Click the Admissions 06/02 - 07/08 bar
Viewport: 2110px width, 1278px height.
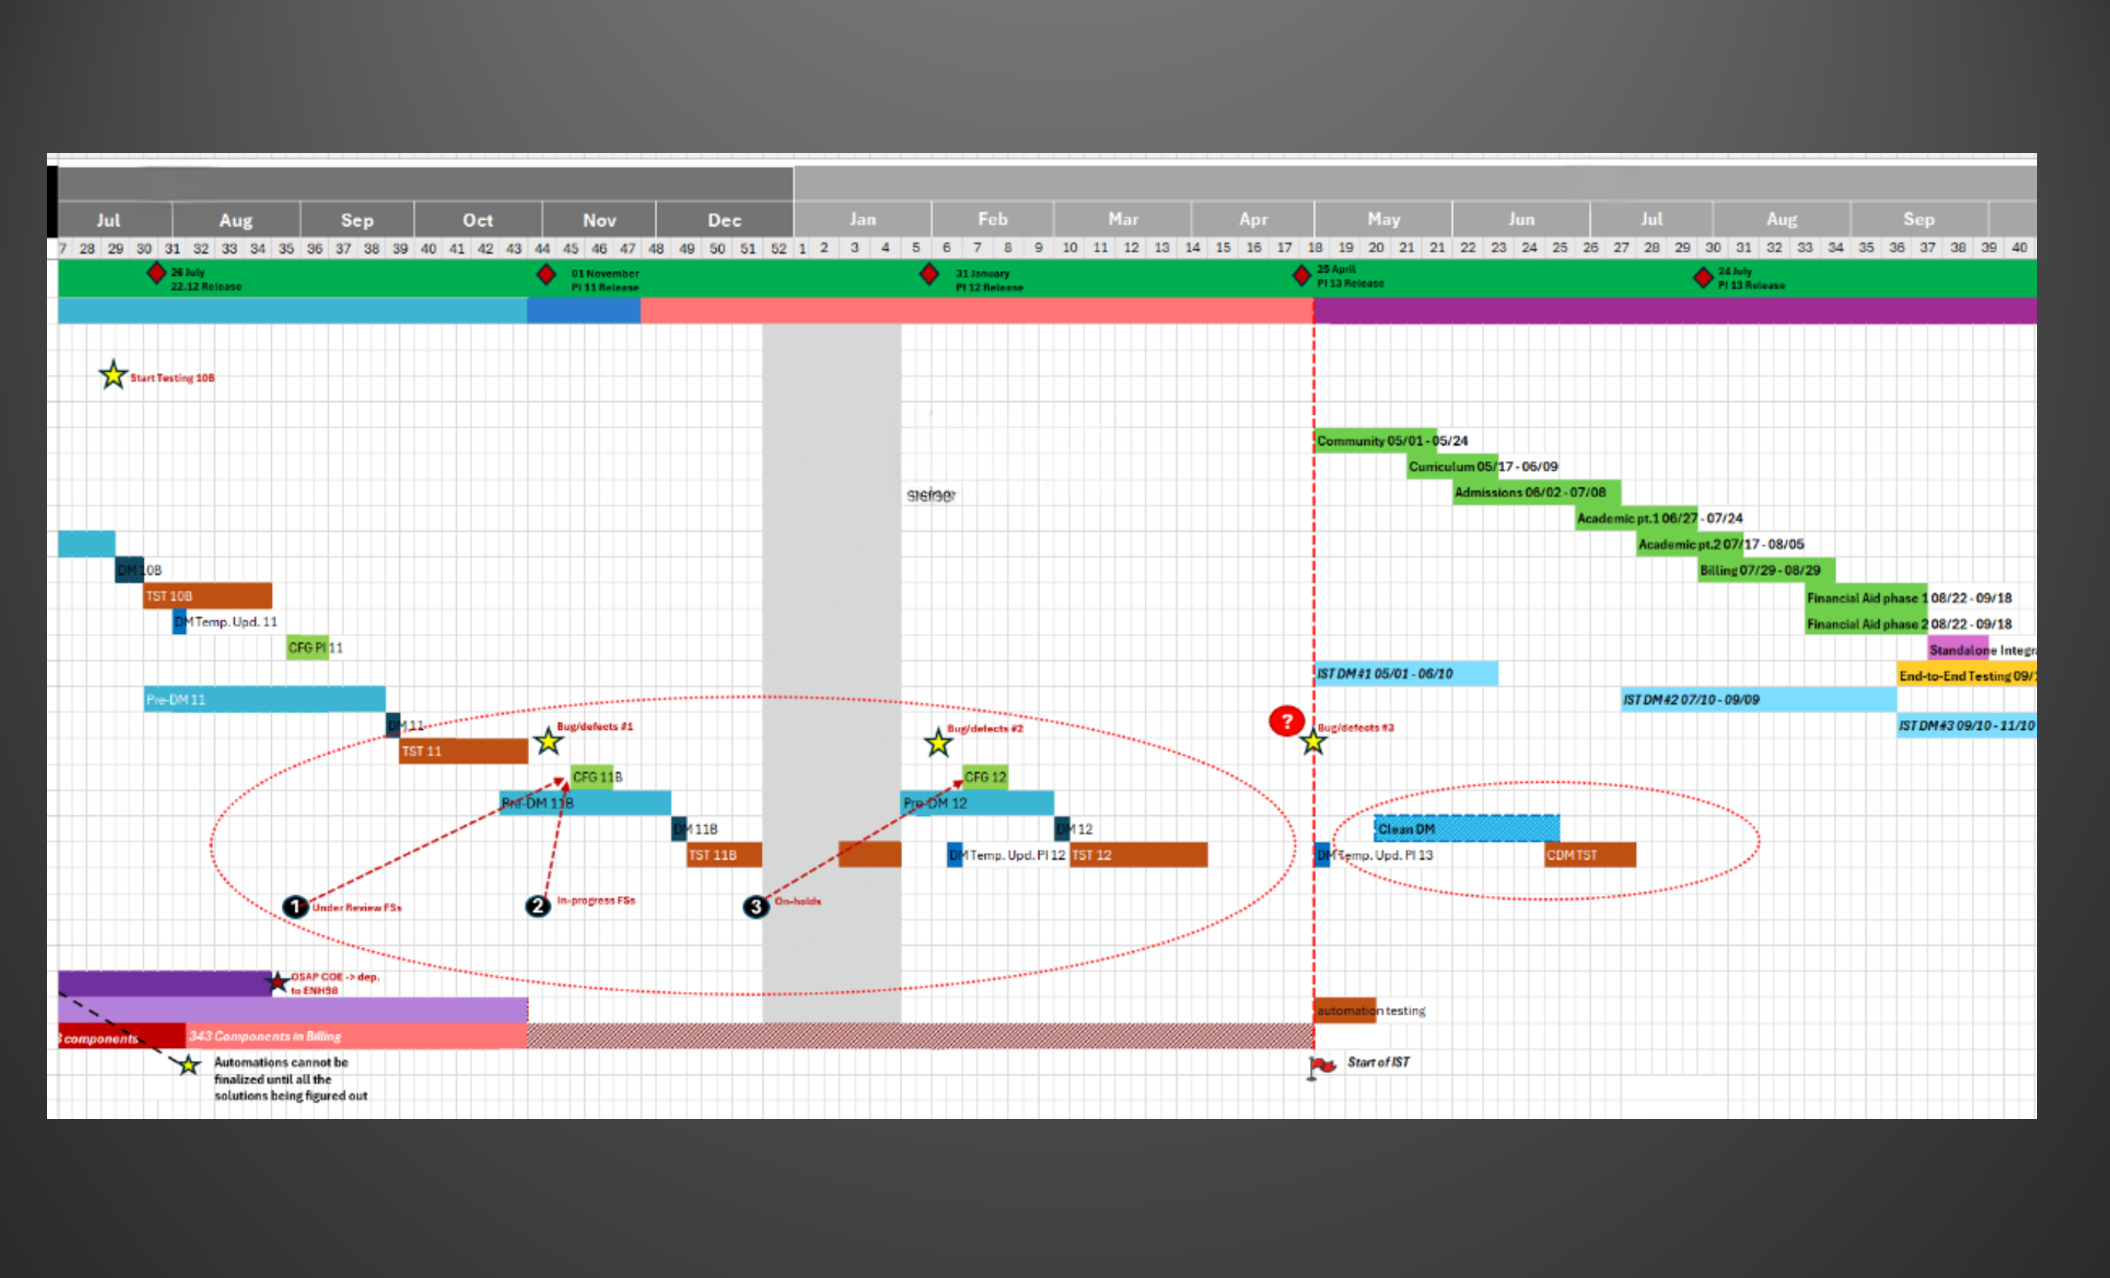(x=1537, y=492)
